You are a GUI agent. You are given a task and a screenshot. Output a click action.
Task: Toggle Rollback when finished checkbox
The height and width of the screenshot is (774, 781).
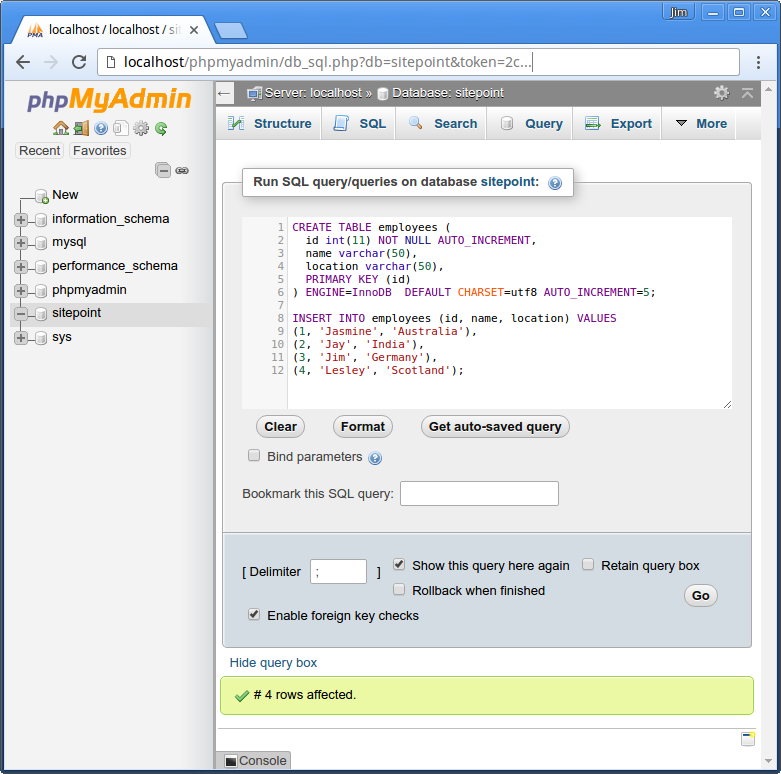click(x=399, y=590)
